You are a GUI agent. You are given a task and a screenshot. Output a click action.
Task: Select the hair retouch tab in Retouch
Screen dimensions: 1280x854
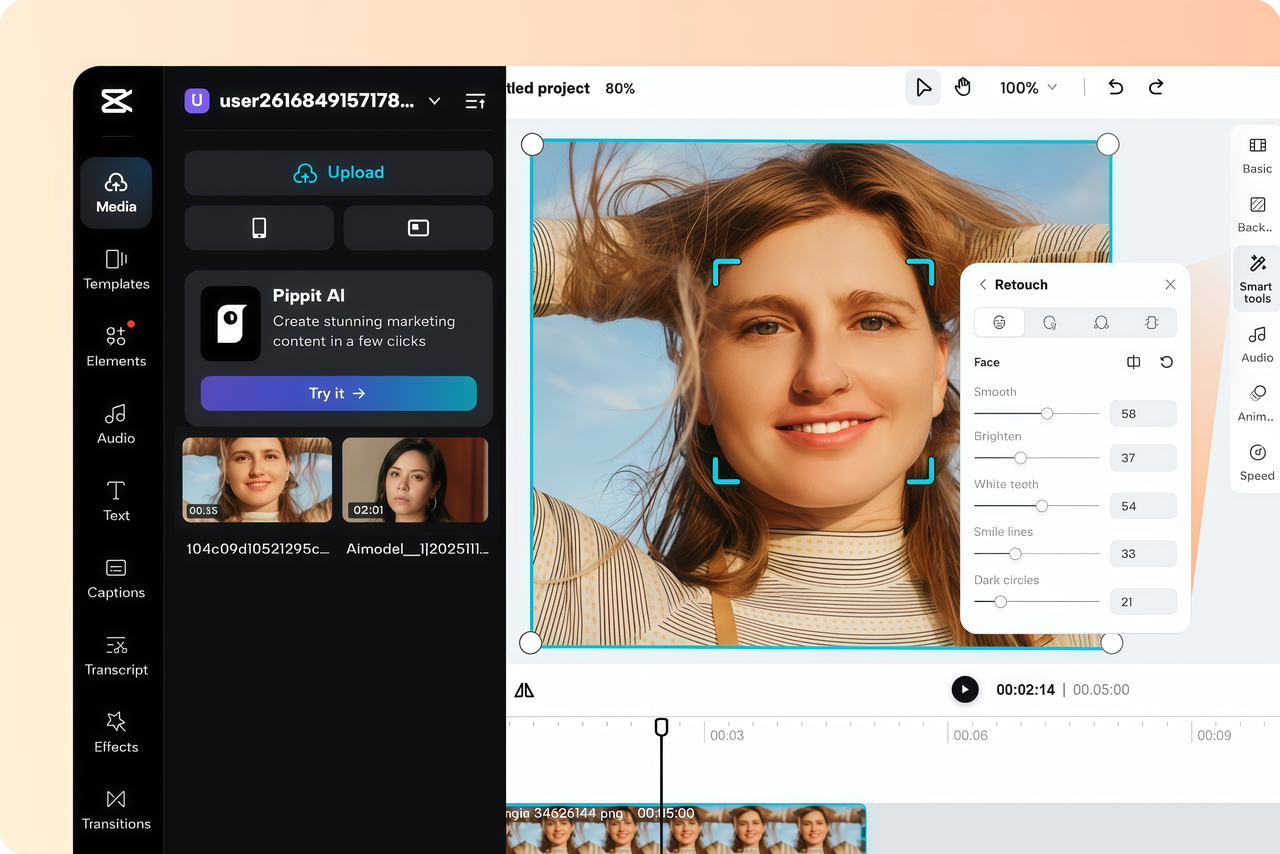pyautogui.click(x=1101, y=322)
